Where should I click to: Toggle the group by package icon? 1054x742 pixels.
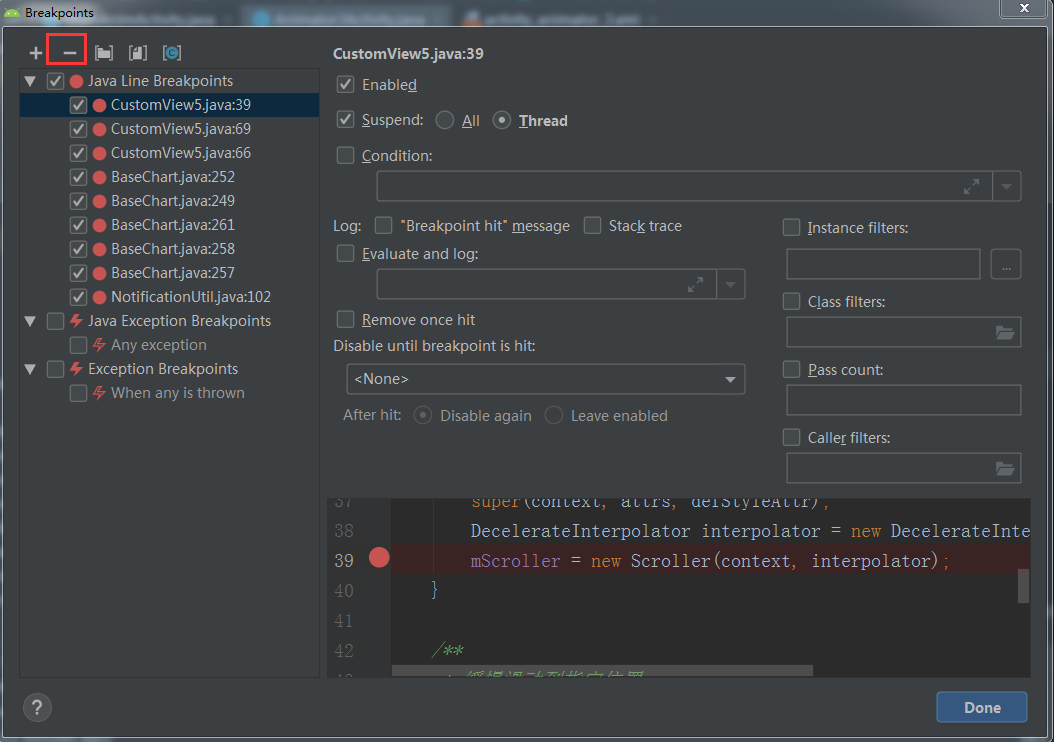point(104,52)
